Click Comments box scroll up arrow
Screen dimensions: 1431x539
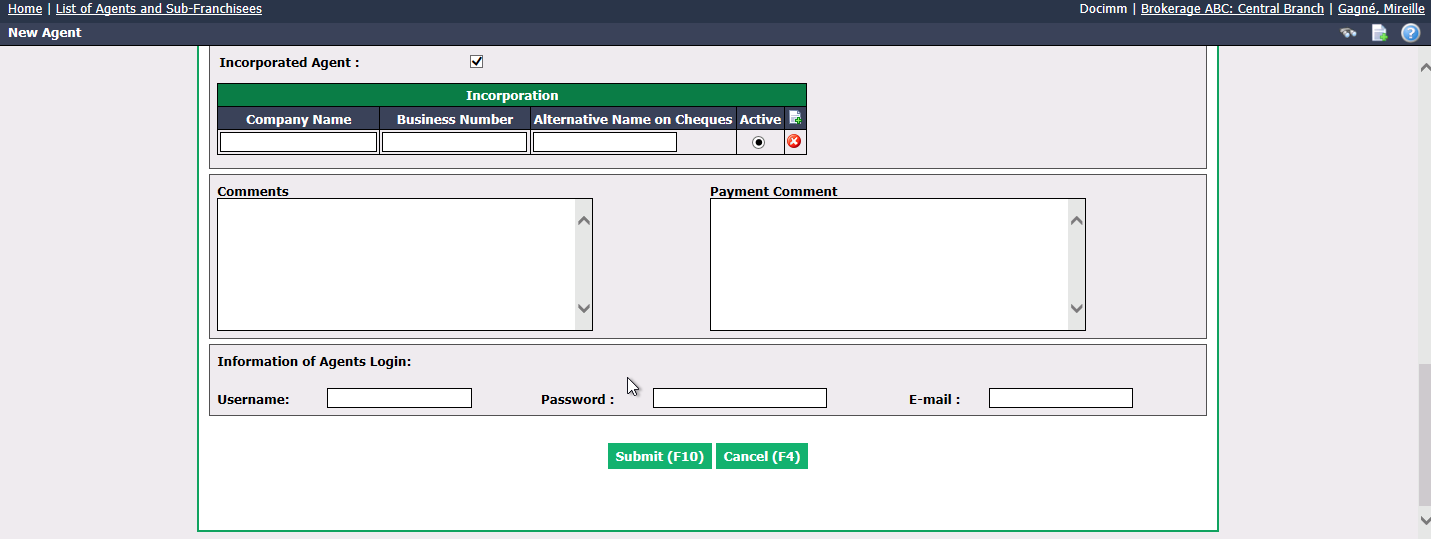pos(584,220)
